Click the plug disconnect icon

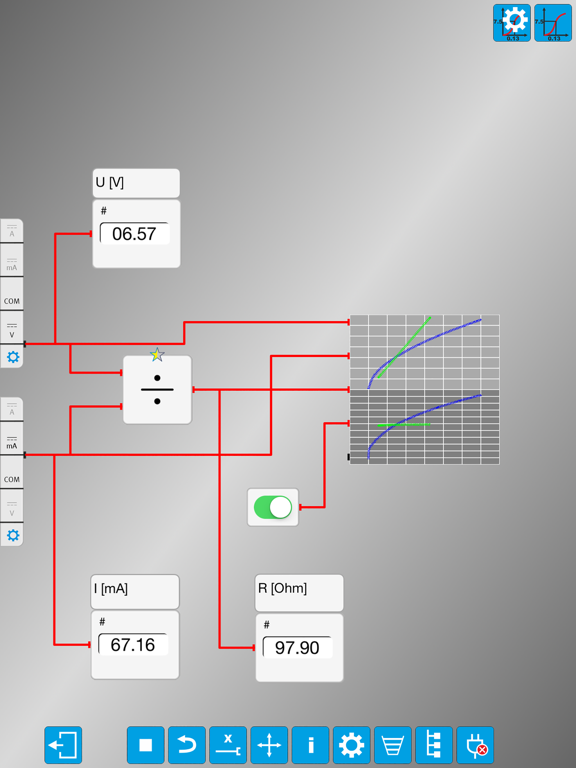(475, 745)
